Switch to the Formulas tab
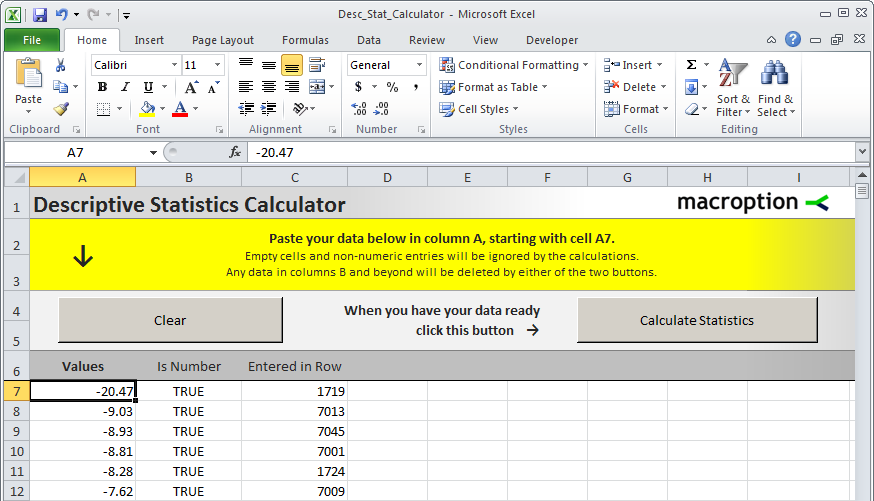Image resolution: width=874 pixels, height=501 pixels. click(x=305, y=40)
